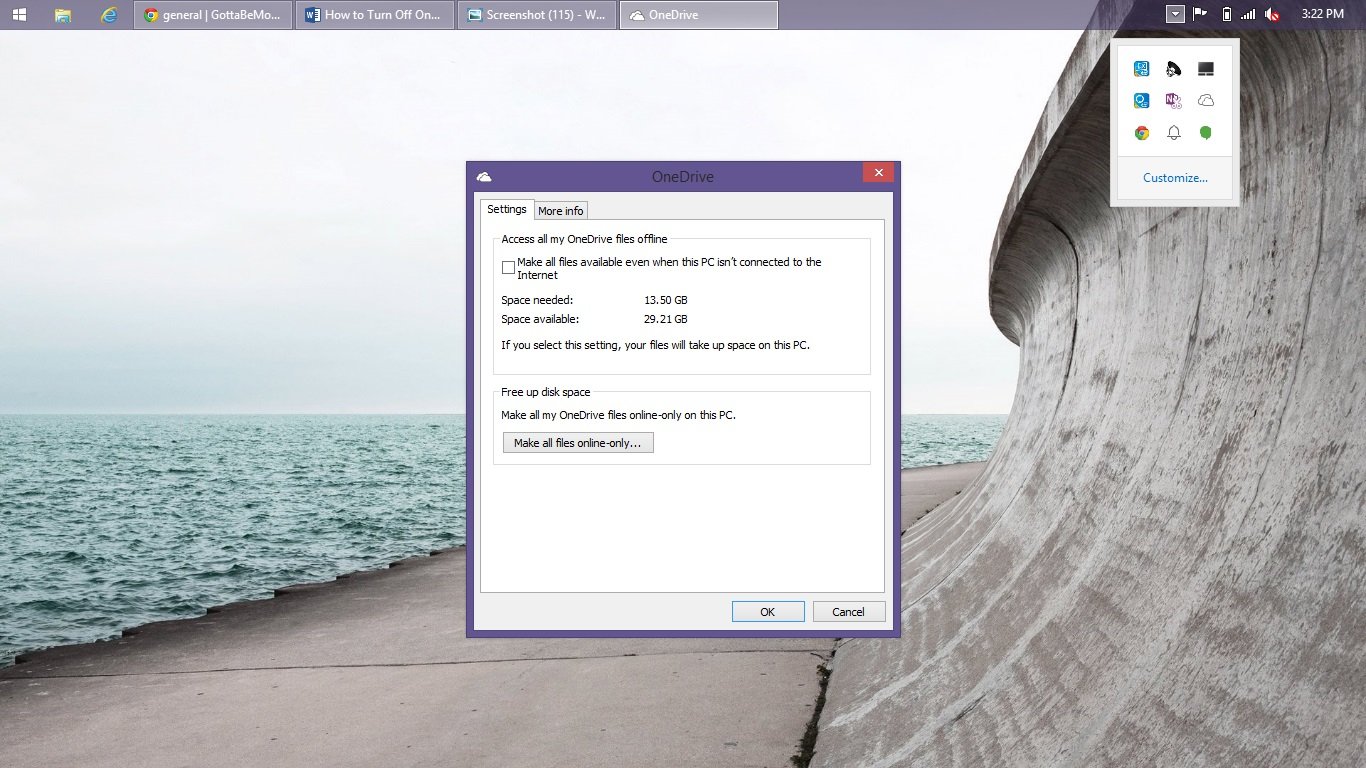Select the OneDrive taskbar button
The image size is (1366, 768).
699,15
